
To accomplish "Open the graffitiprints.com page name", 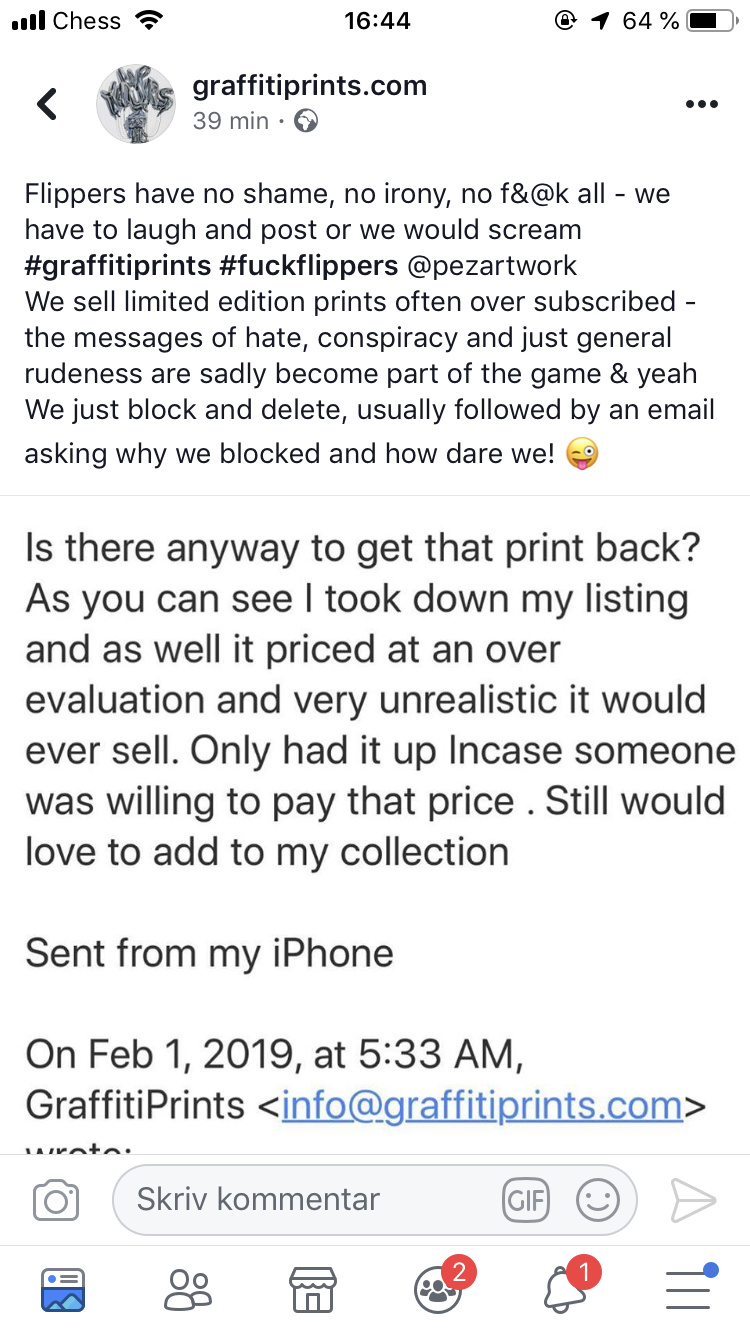I will point(309,86).
